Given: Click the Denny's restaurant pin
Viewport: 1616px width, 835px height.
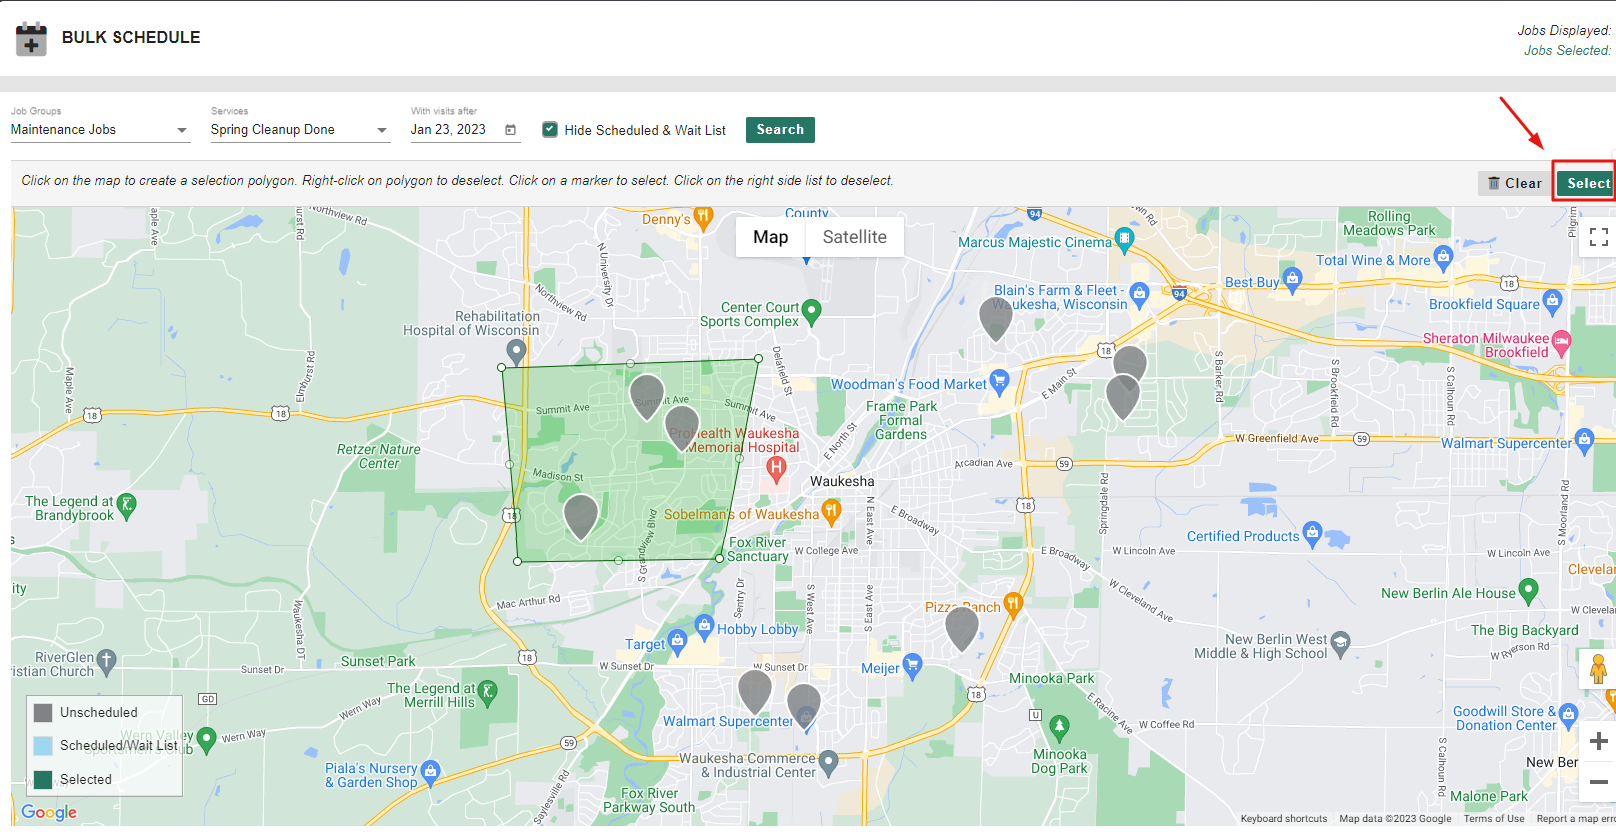Looking at the screenshot, I should 704,217.
